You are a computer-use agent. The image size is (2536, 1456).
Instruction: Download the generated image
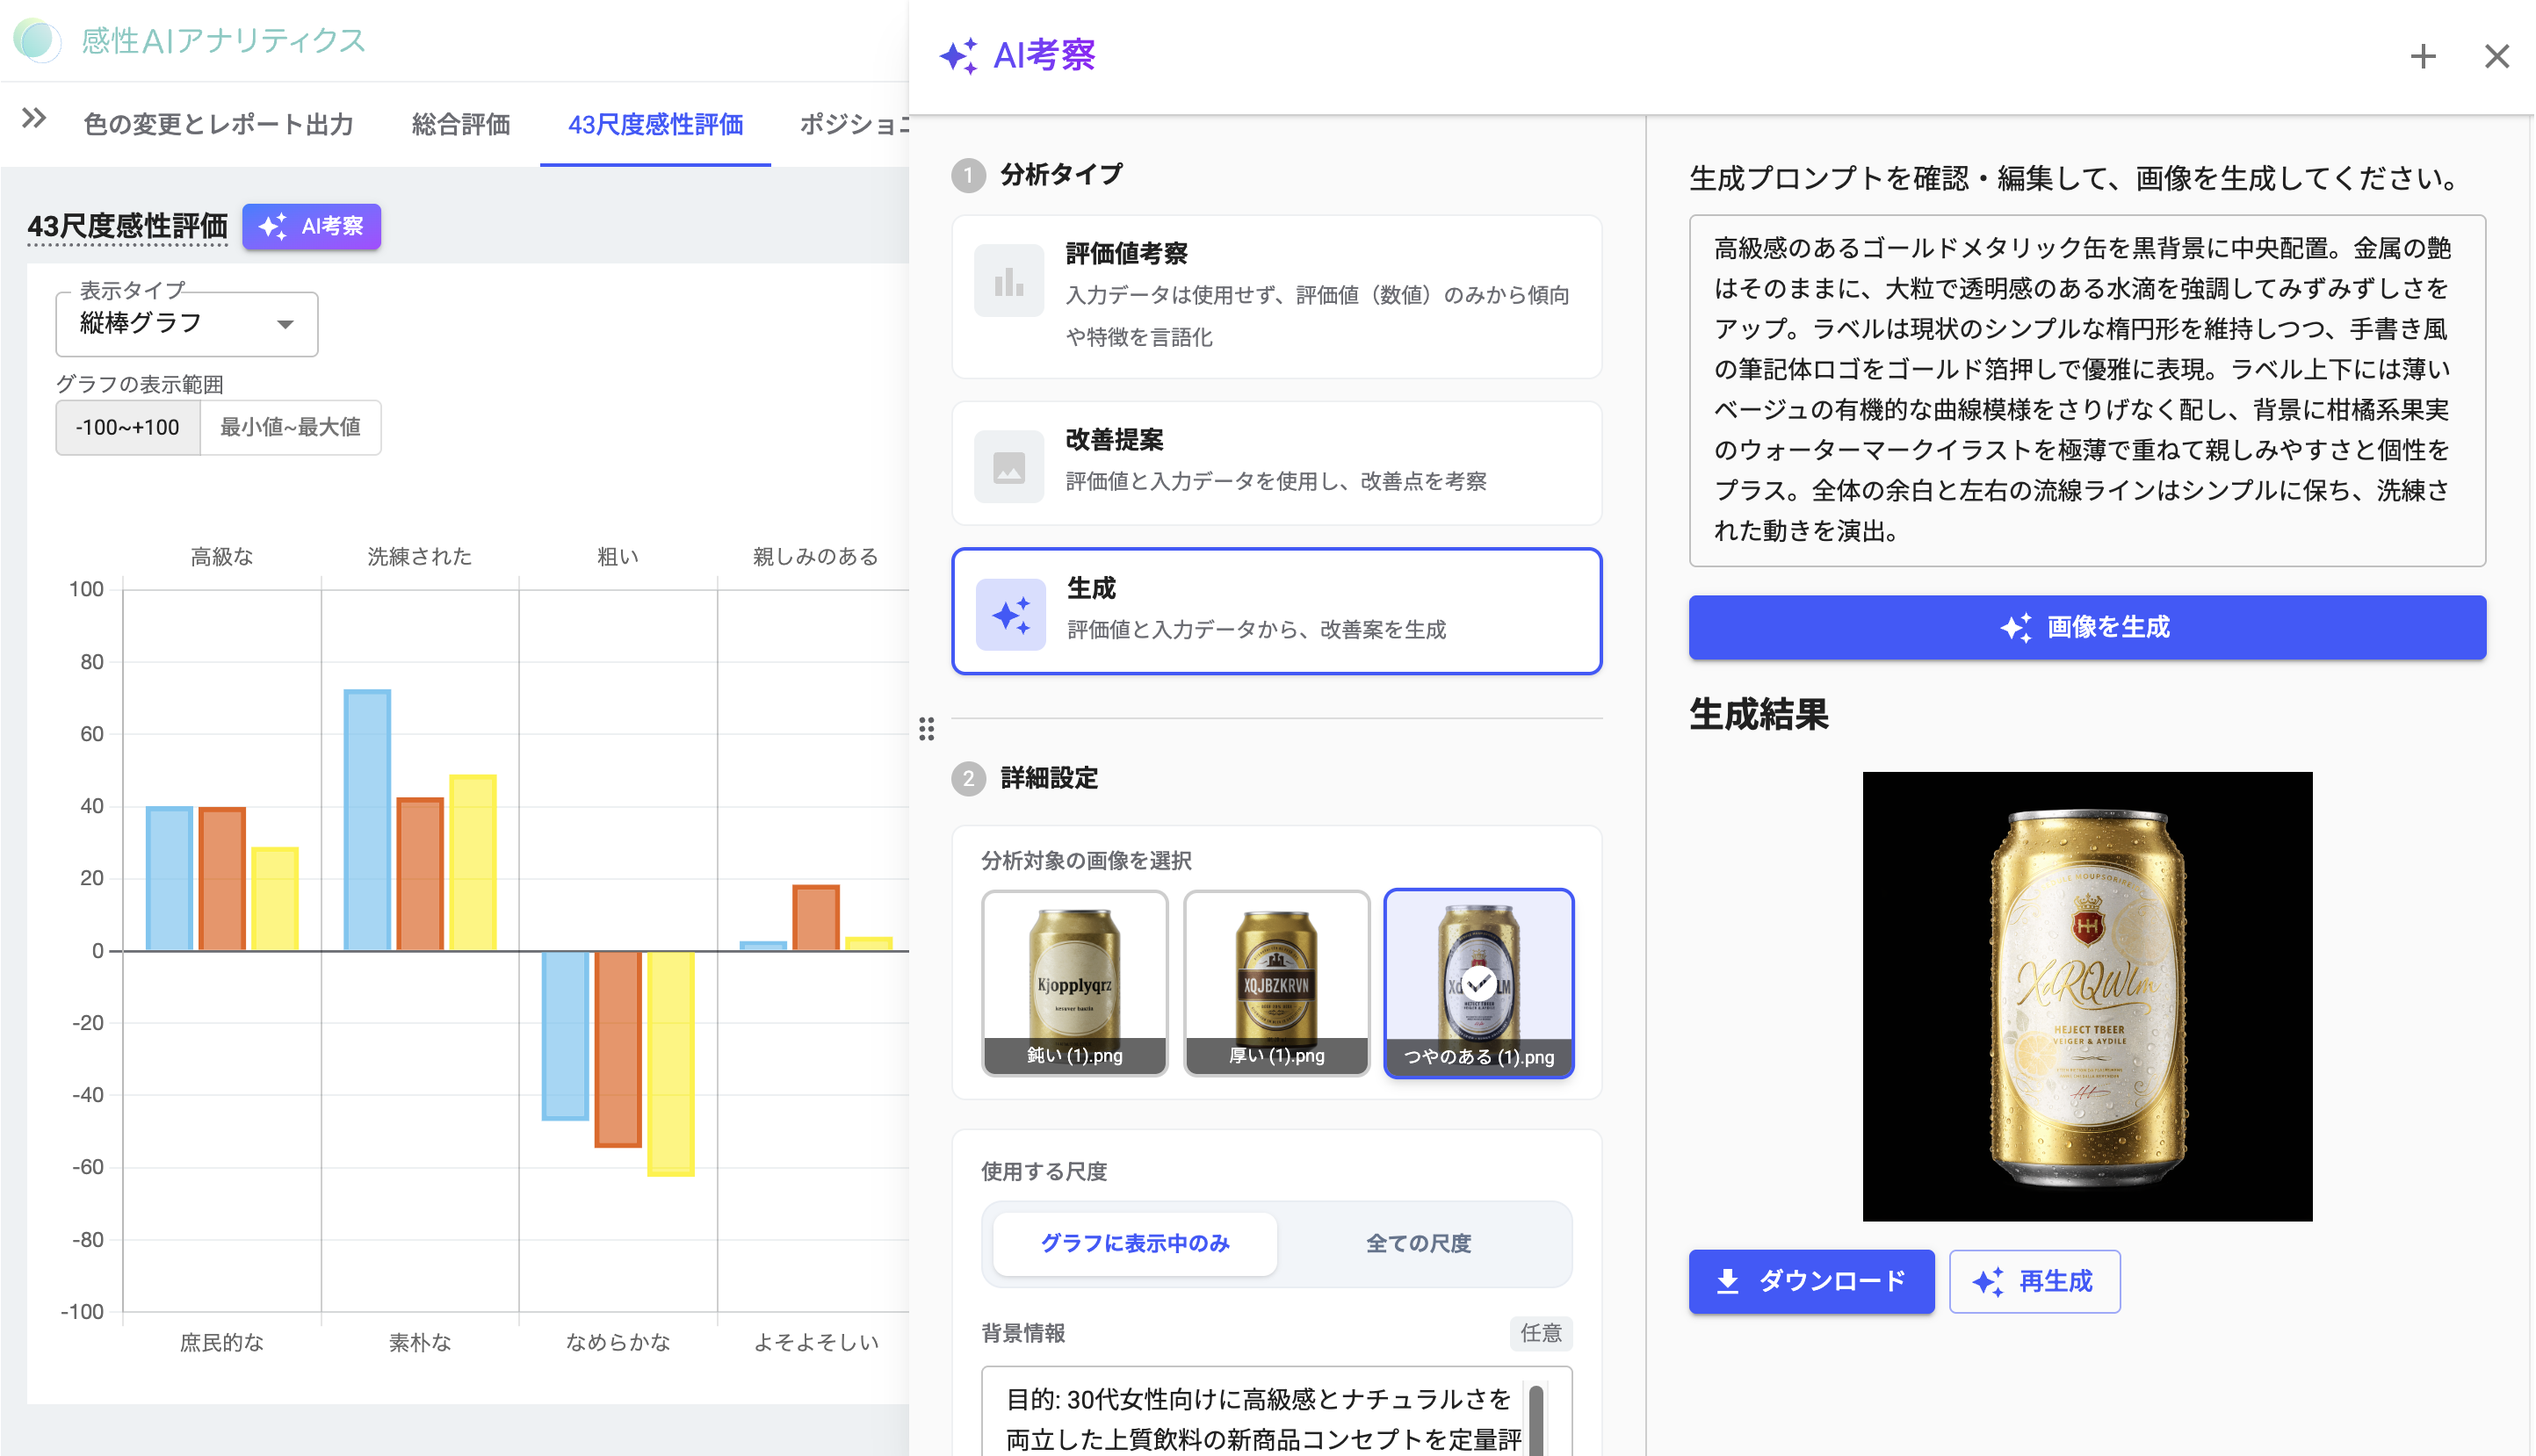click(x=1810, y=1281)
